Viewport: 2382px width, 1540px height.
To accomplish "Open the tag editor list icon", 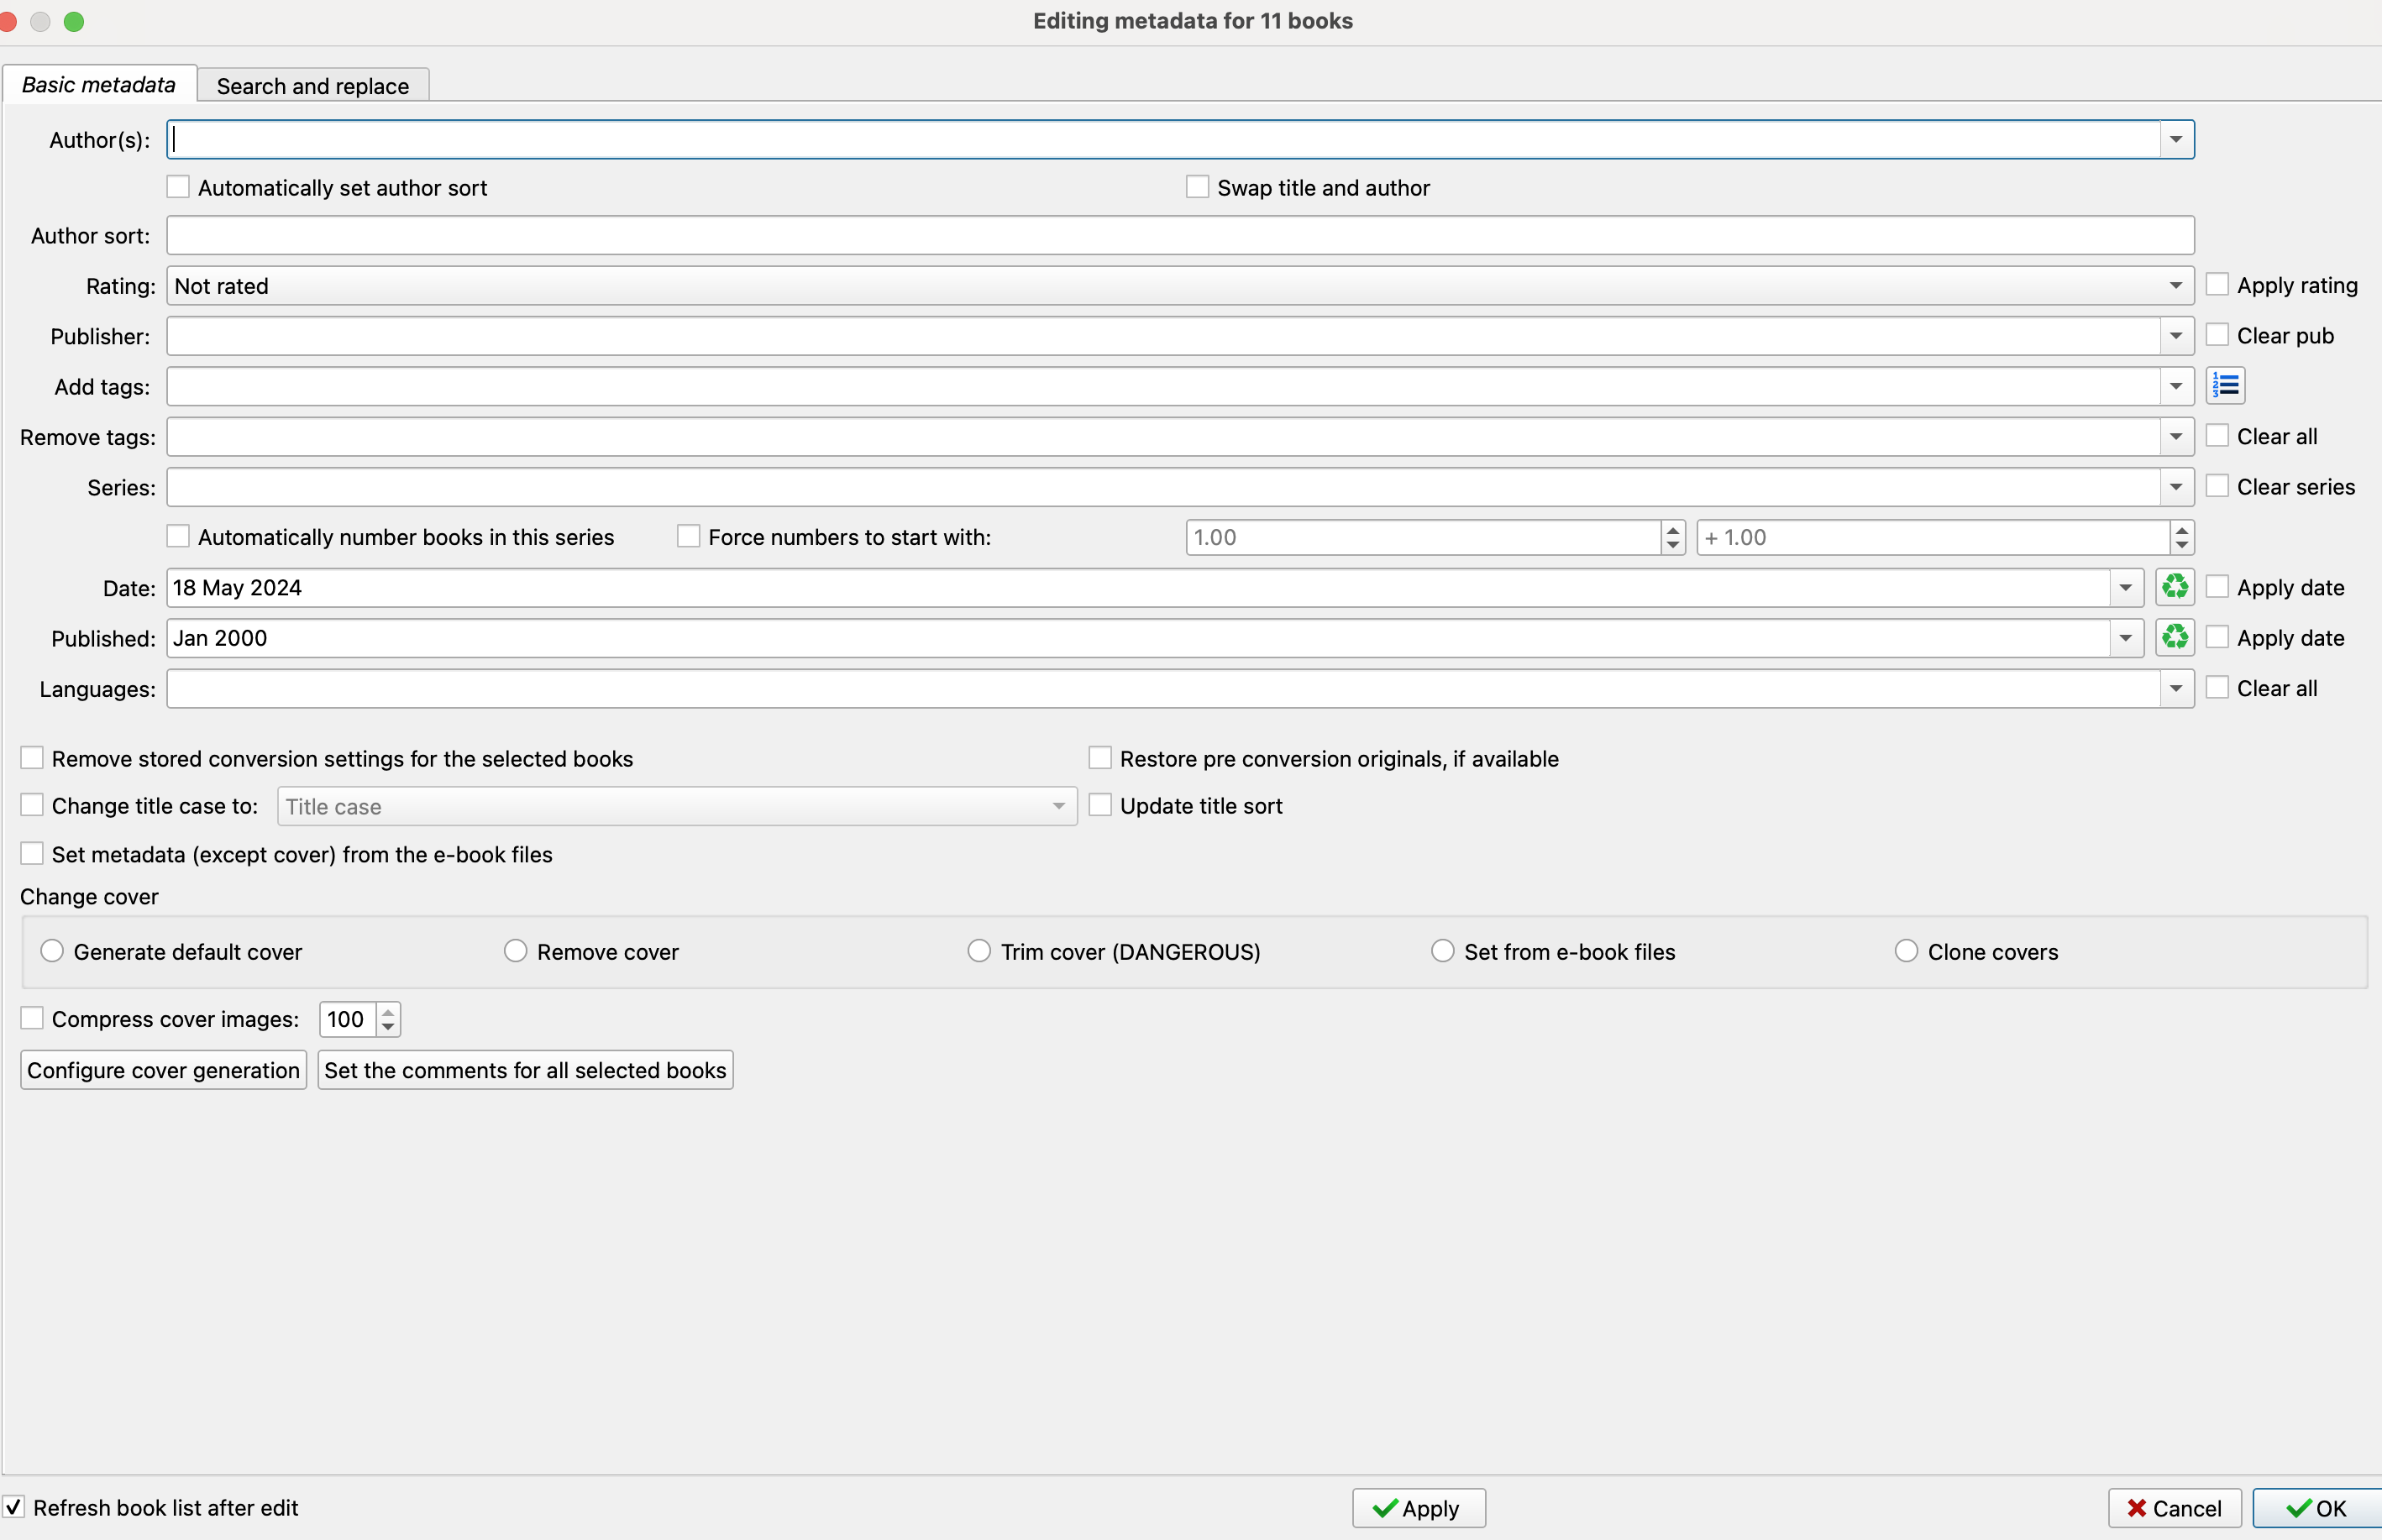I will 2225,386.
